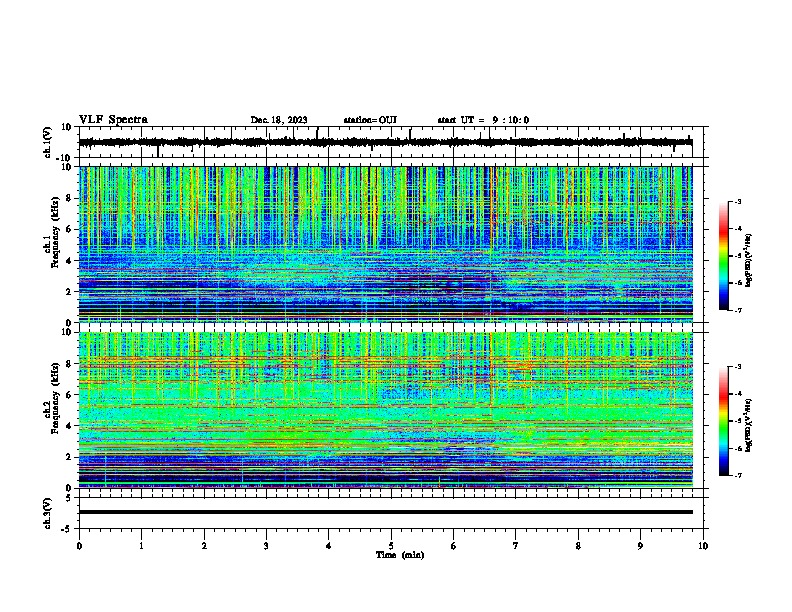Click time axis tick label 2
Screen dimensions: 792x612
[204, 546]
